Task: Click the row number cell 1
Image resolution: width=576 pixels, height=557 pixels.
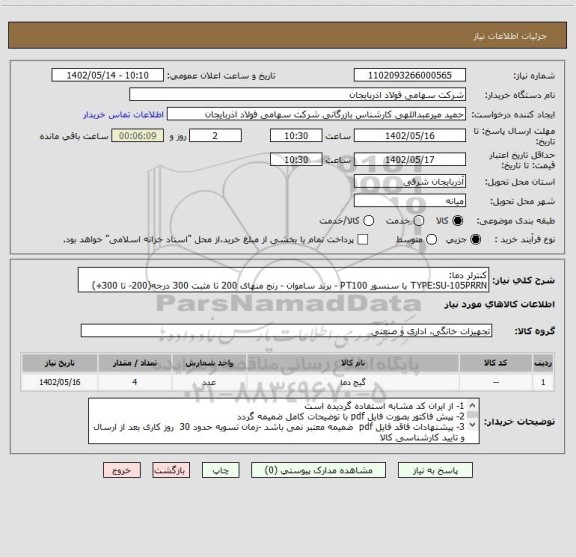Action: point(543,382)
